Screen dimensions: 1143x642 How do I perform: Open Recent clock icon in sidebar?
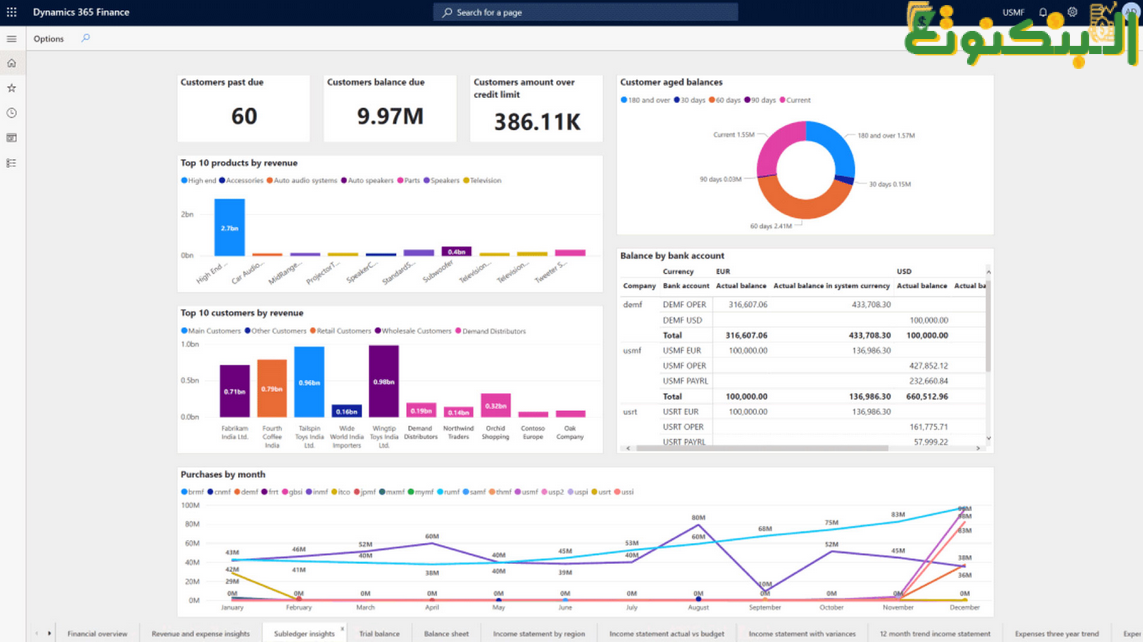coord(12,113)
